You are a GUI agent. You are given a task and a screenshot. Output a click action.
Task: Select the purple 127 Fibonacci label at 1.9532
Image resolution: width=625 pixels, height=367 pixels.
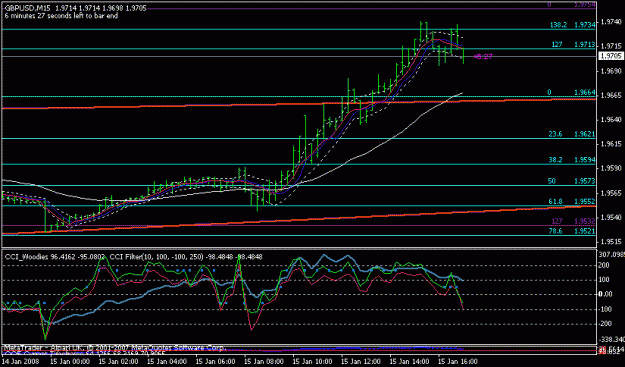(x=574, y=221)
